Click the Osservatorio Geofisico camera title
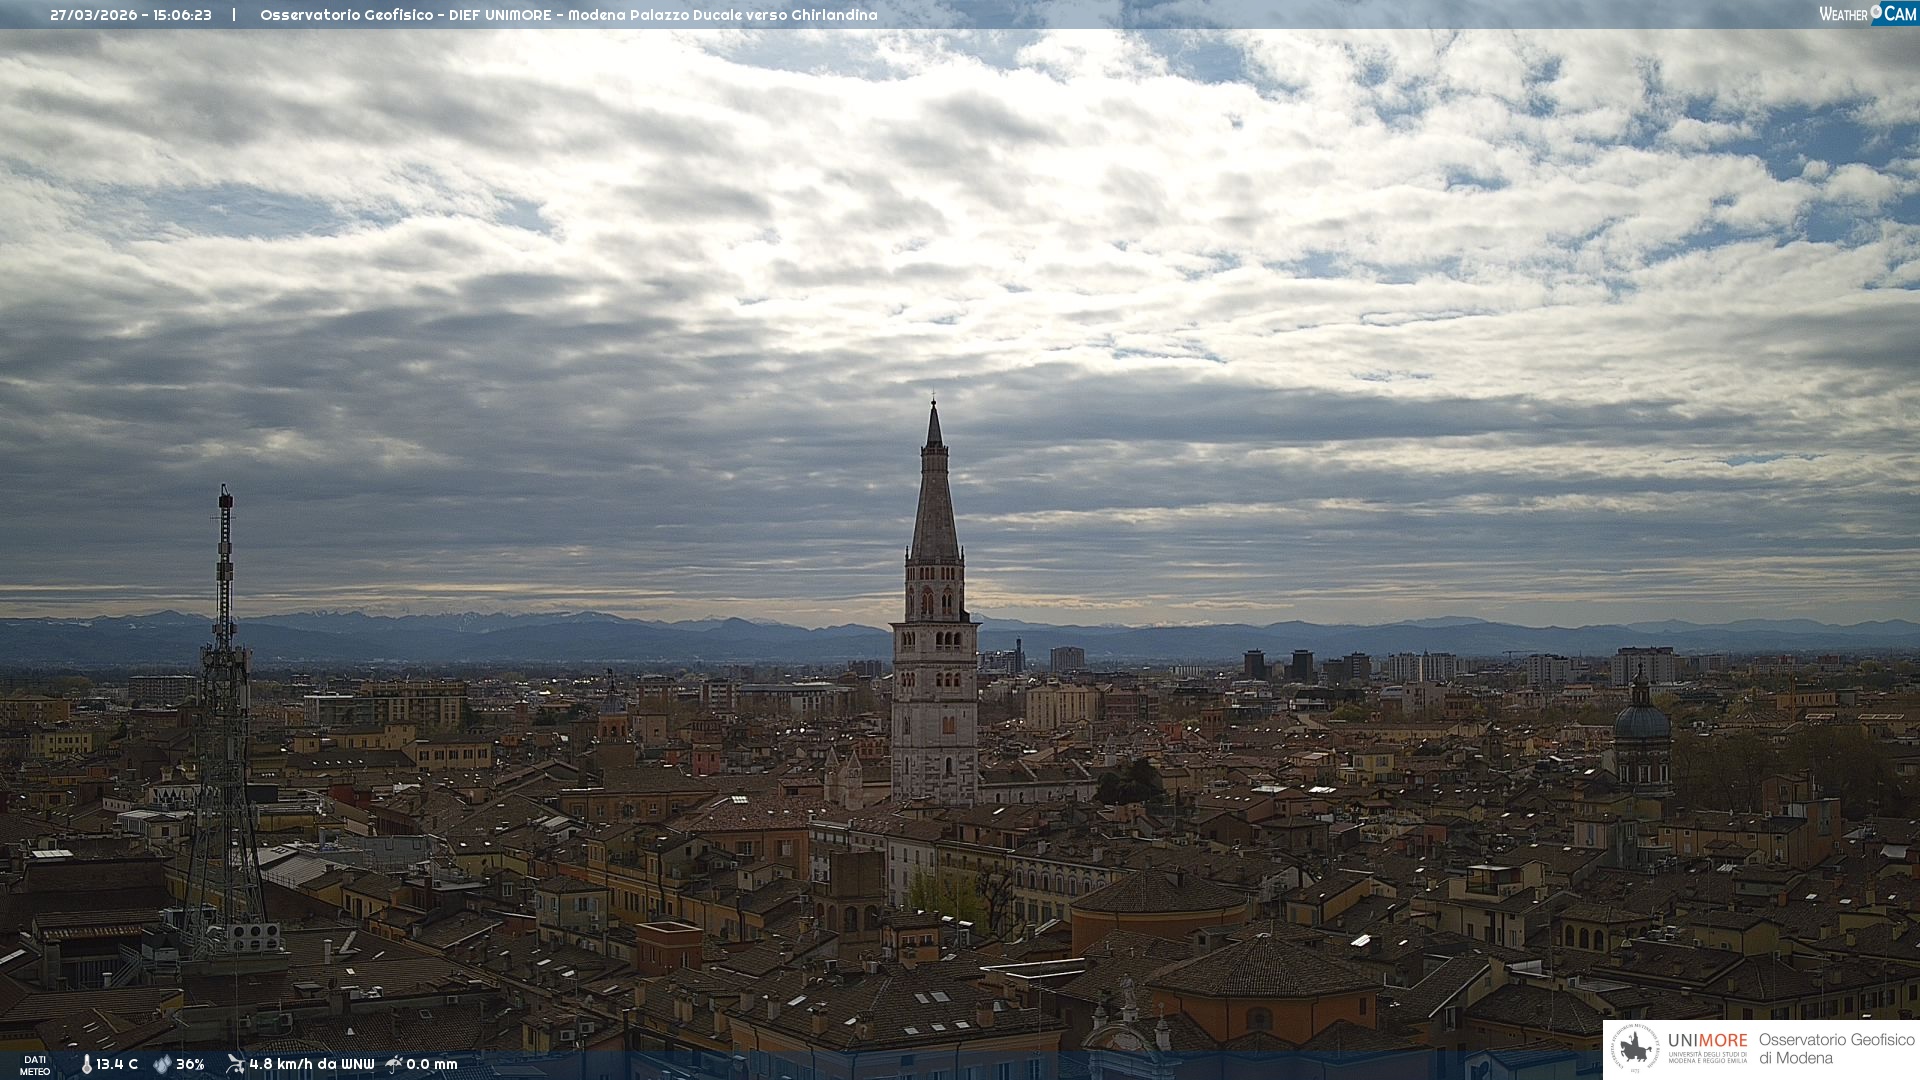The height and width of the screenshot is (1080, 1920). [x=568, y=15]
